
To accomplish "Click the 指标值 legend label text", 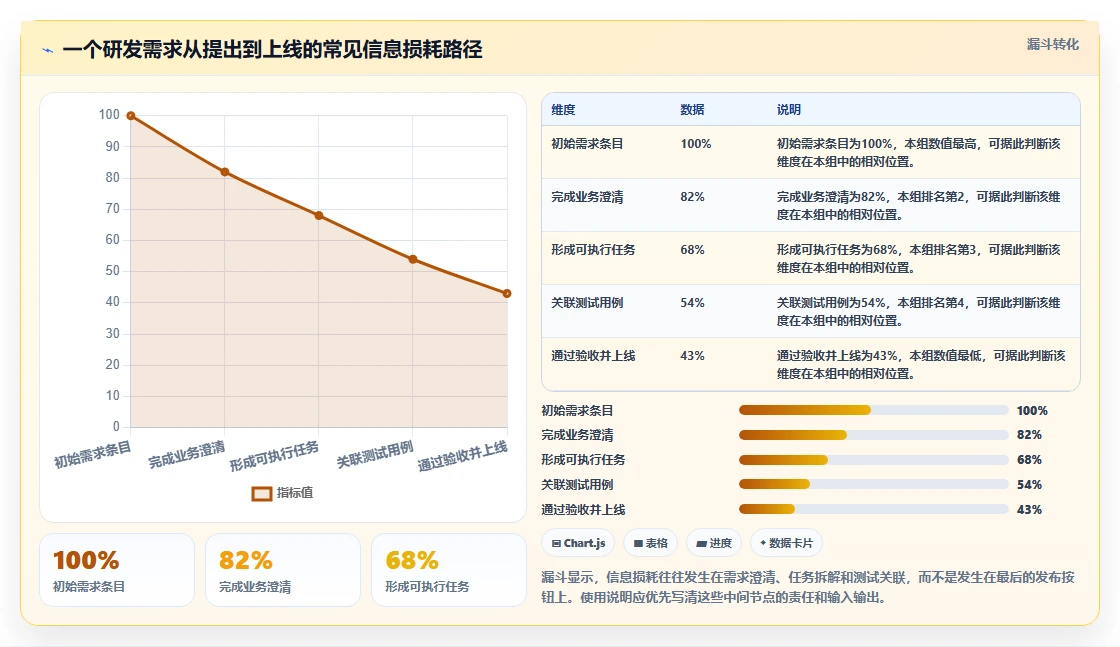I will pos(294,493).
